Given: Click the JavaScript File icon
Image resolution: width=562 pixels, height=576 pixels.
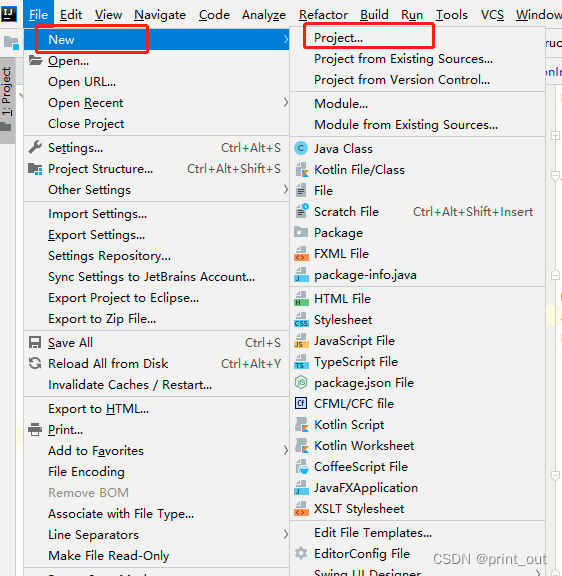Looking at the screenshot, I should [301, 341].
